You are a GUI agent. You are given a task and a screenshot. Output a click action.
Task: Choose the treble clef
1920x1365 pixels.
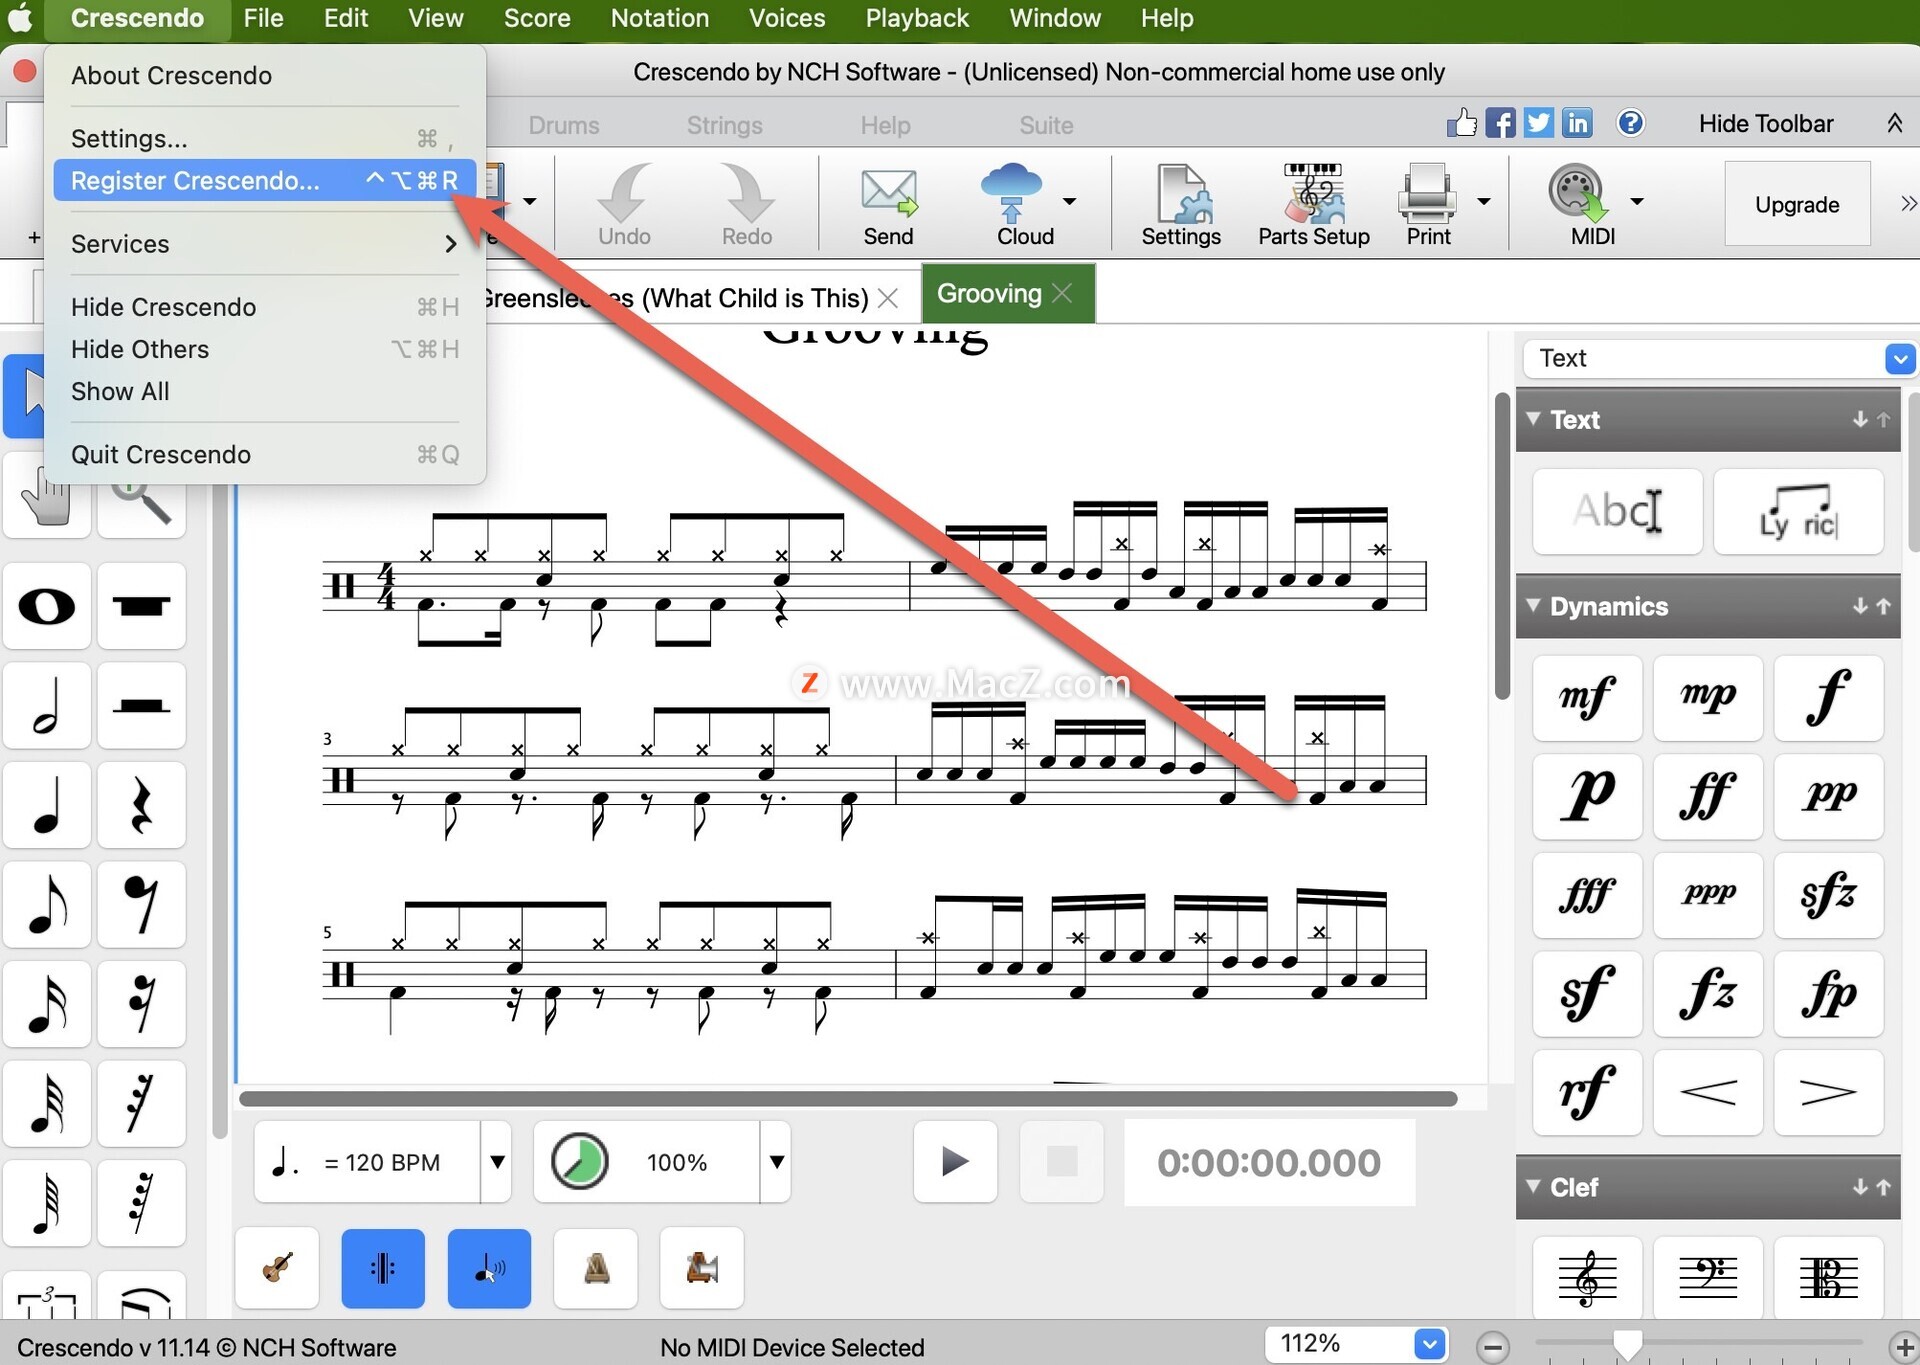point(1587,1278)
